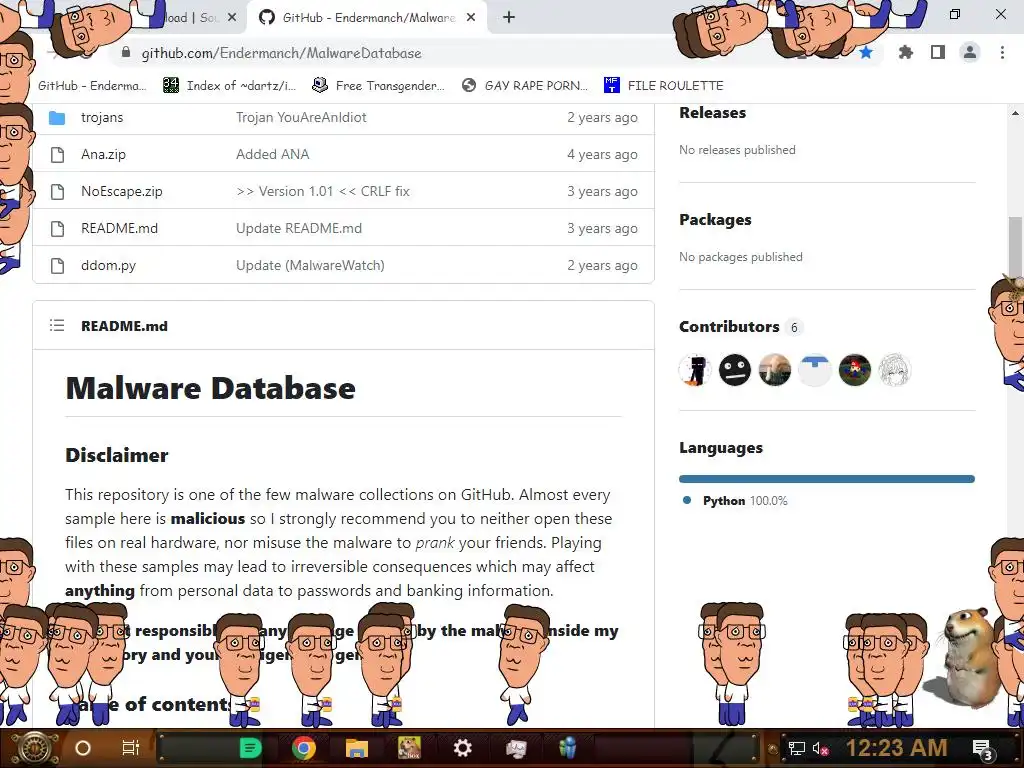Open the notification center with 3 badge
Viewport: 1024px width, 768px height.
[983, 750]
